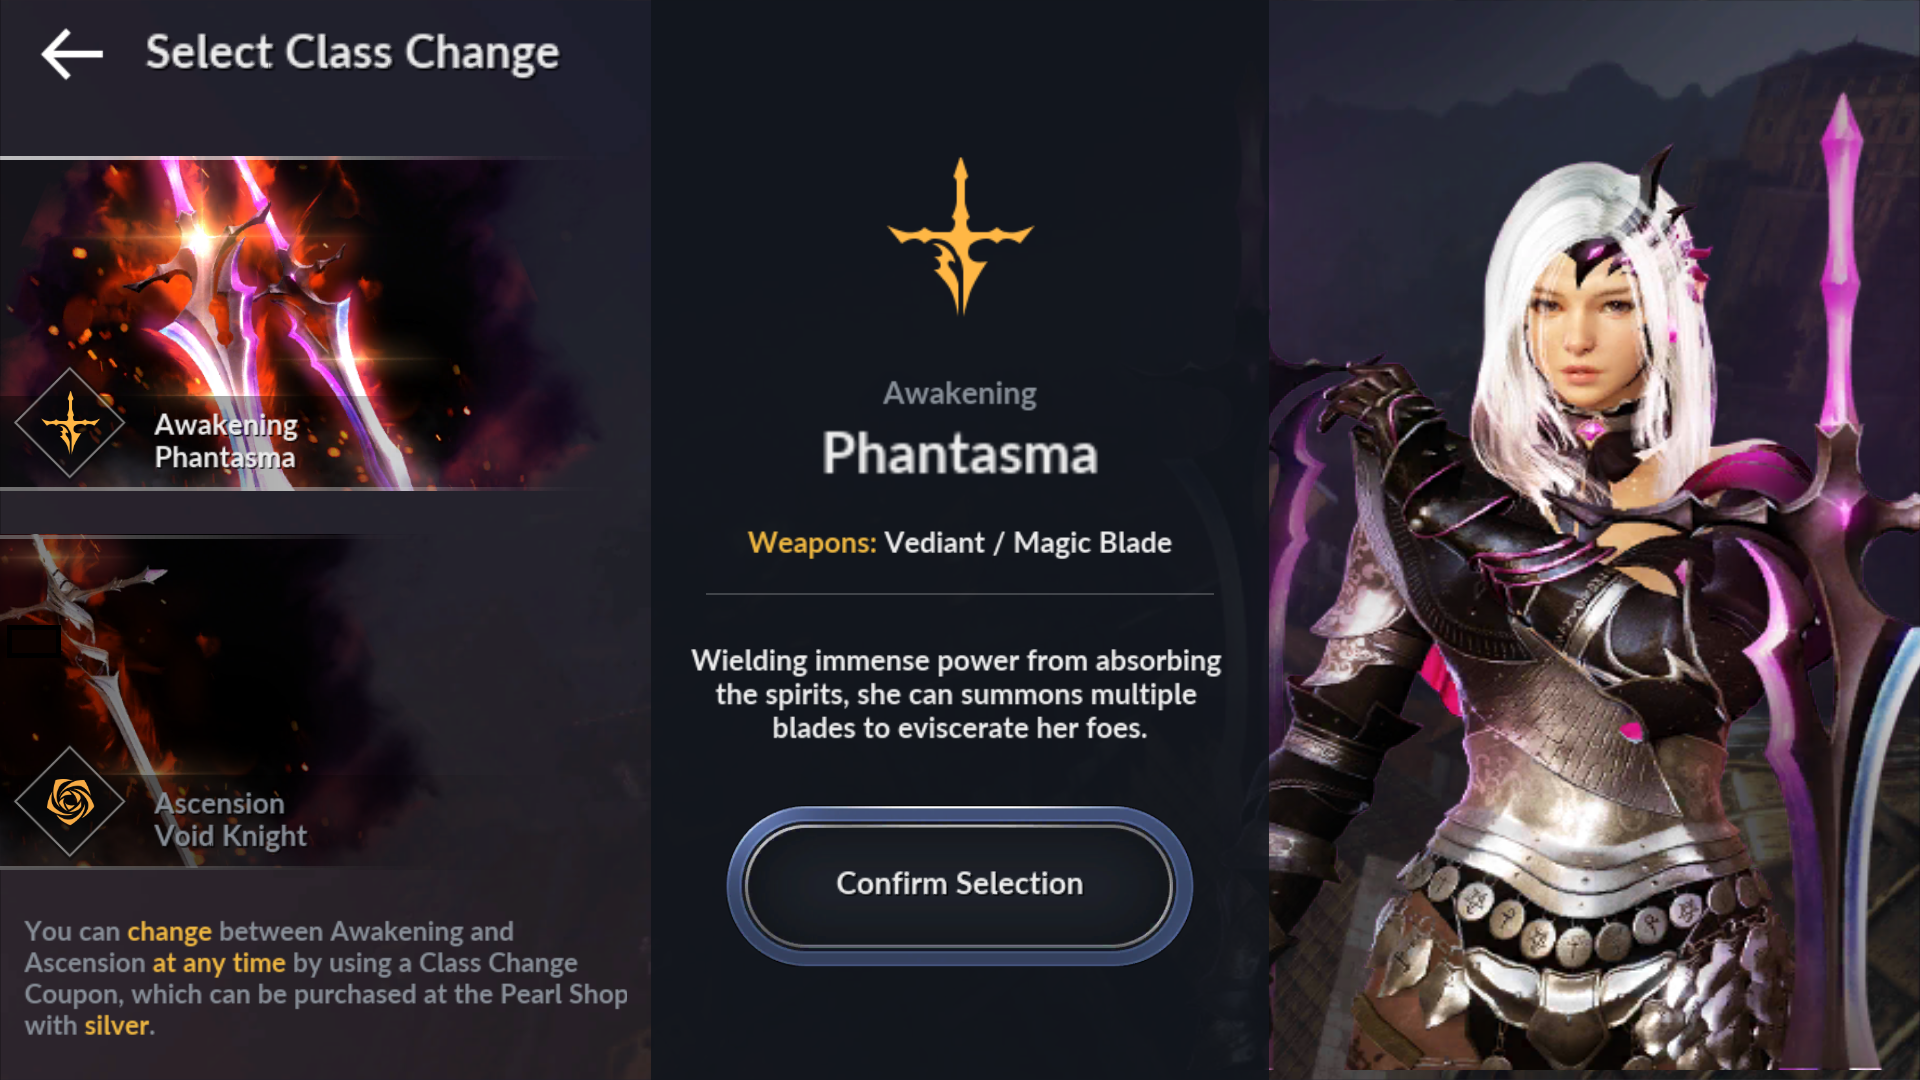Click the Awakening Phantasma label text
The width and height of the screenshot is (1920, 1080).
pyautogui.click(x=226, y=441)
